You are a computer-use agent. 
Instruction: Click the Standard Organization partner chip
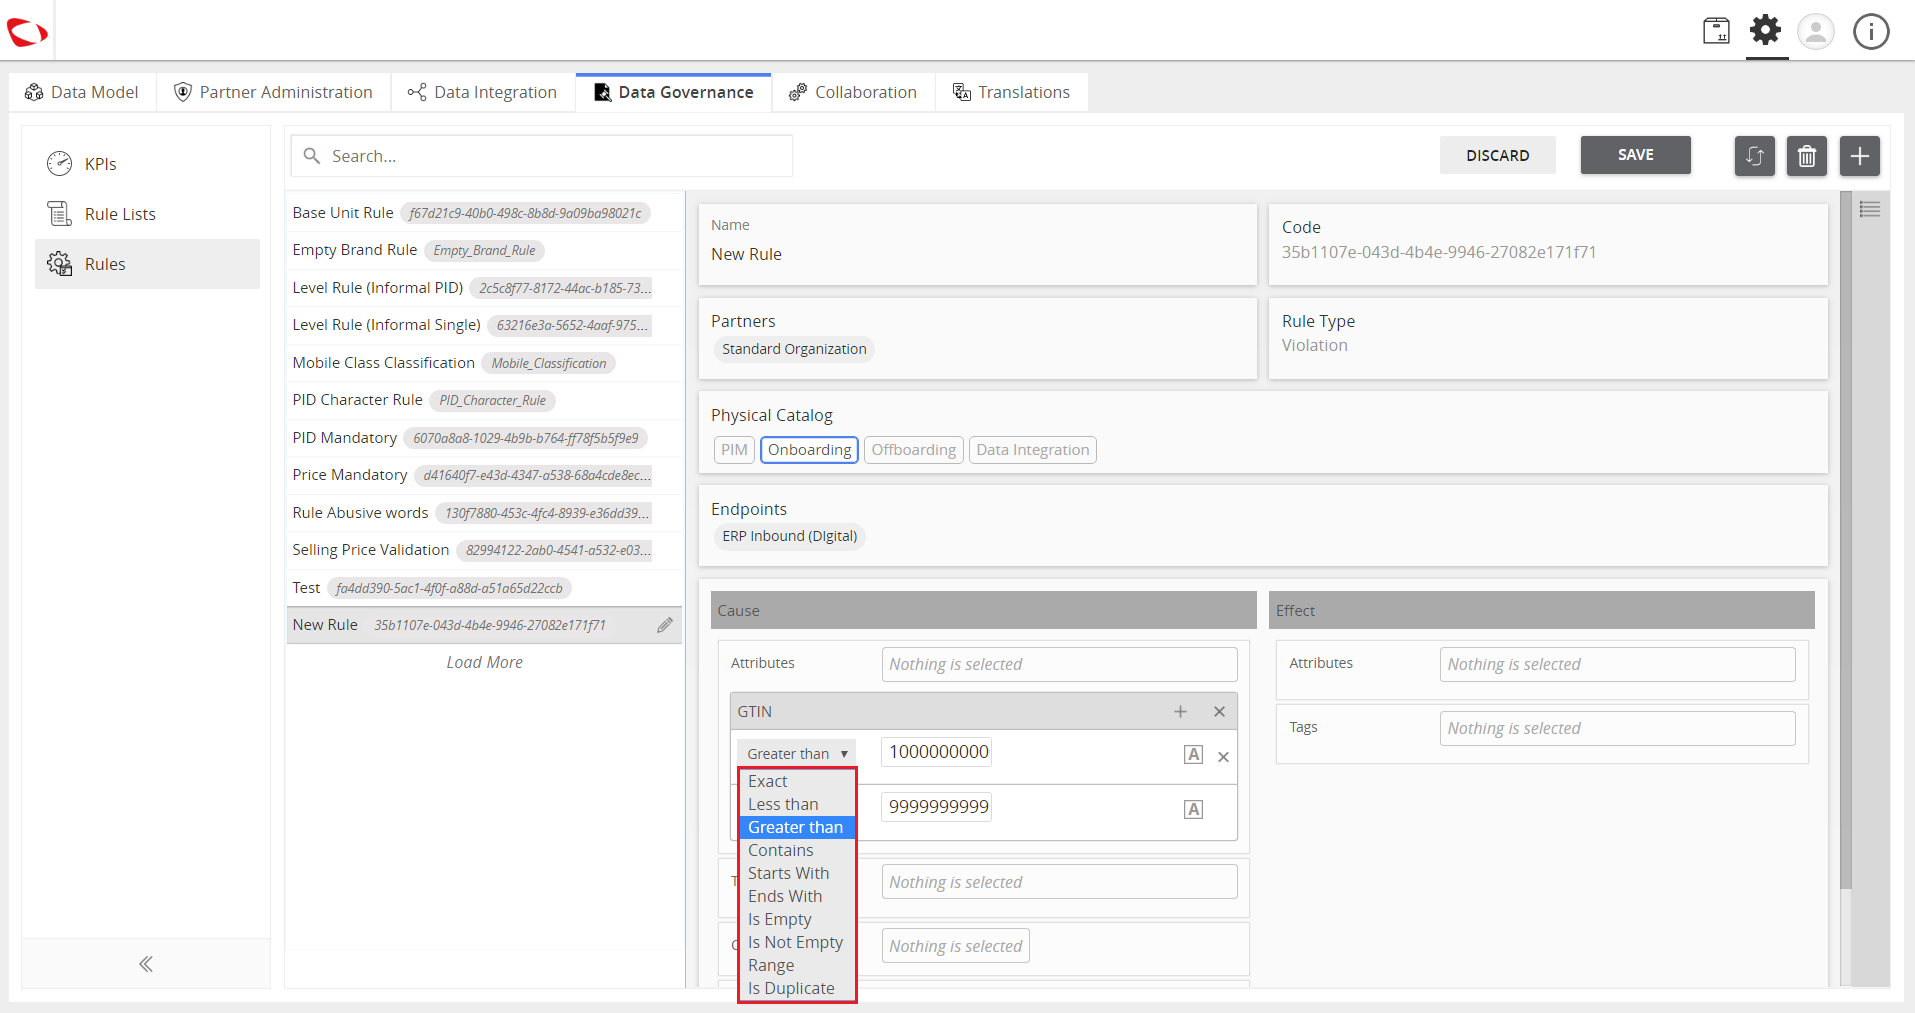(794, 349)
